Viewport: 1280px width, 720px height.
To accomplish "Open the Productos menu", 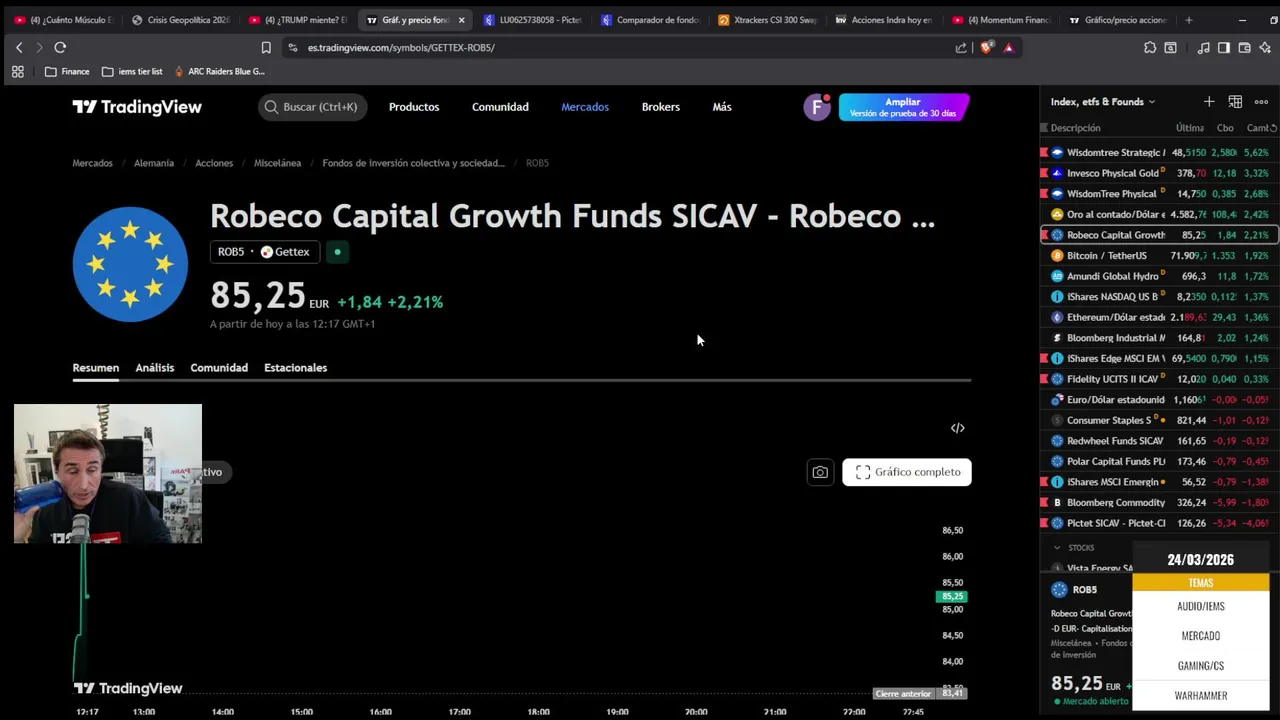I will (x=414, y=107).
